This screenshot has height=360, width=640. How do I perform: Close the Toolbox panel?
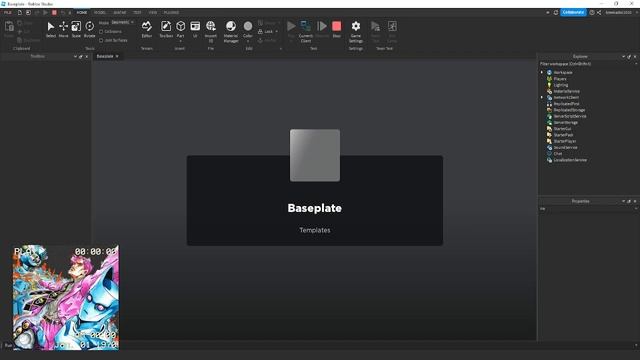[x=87, y=56]
